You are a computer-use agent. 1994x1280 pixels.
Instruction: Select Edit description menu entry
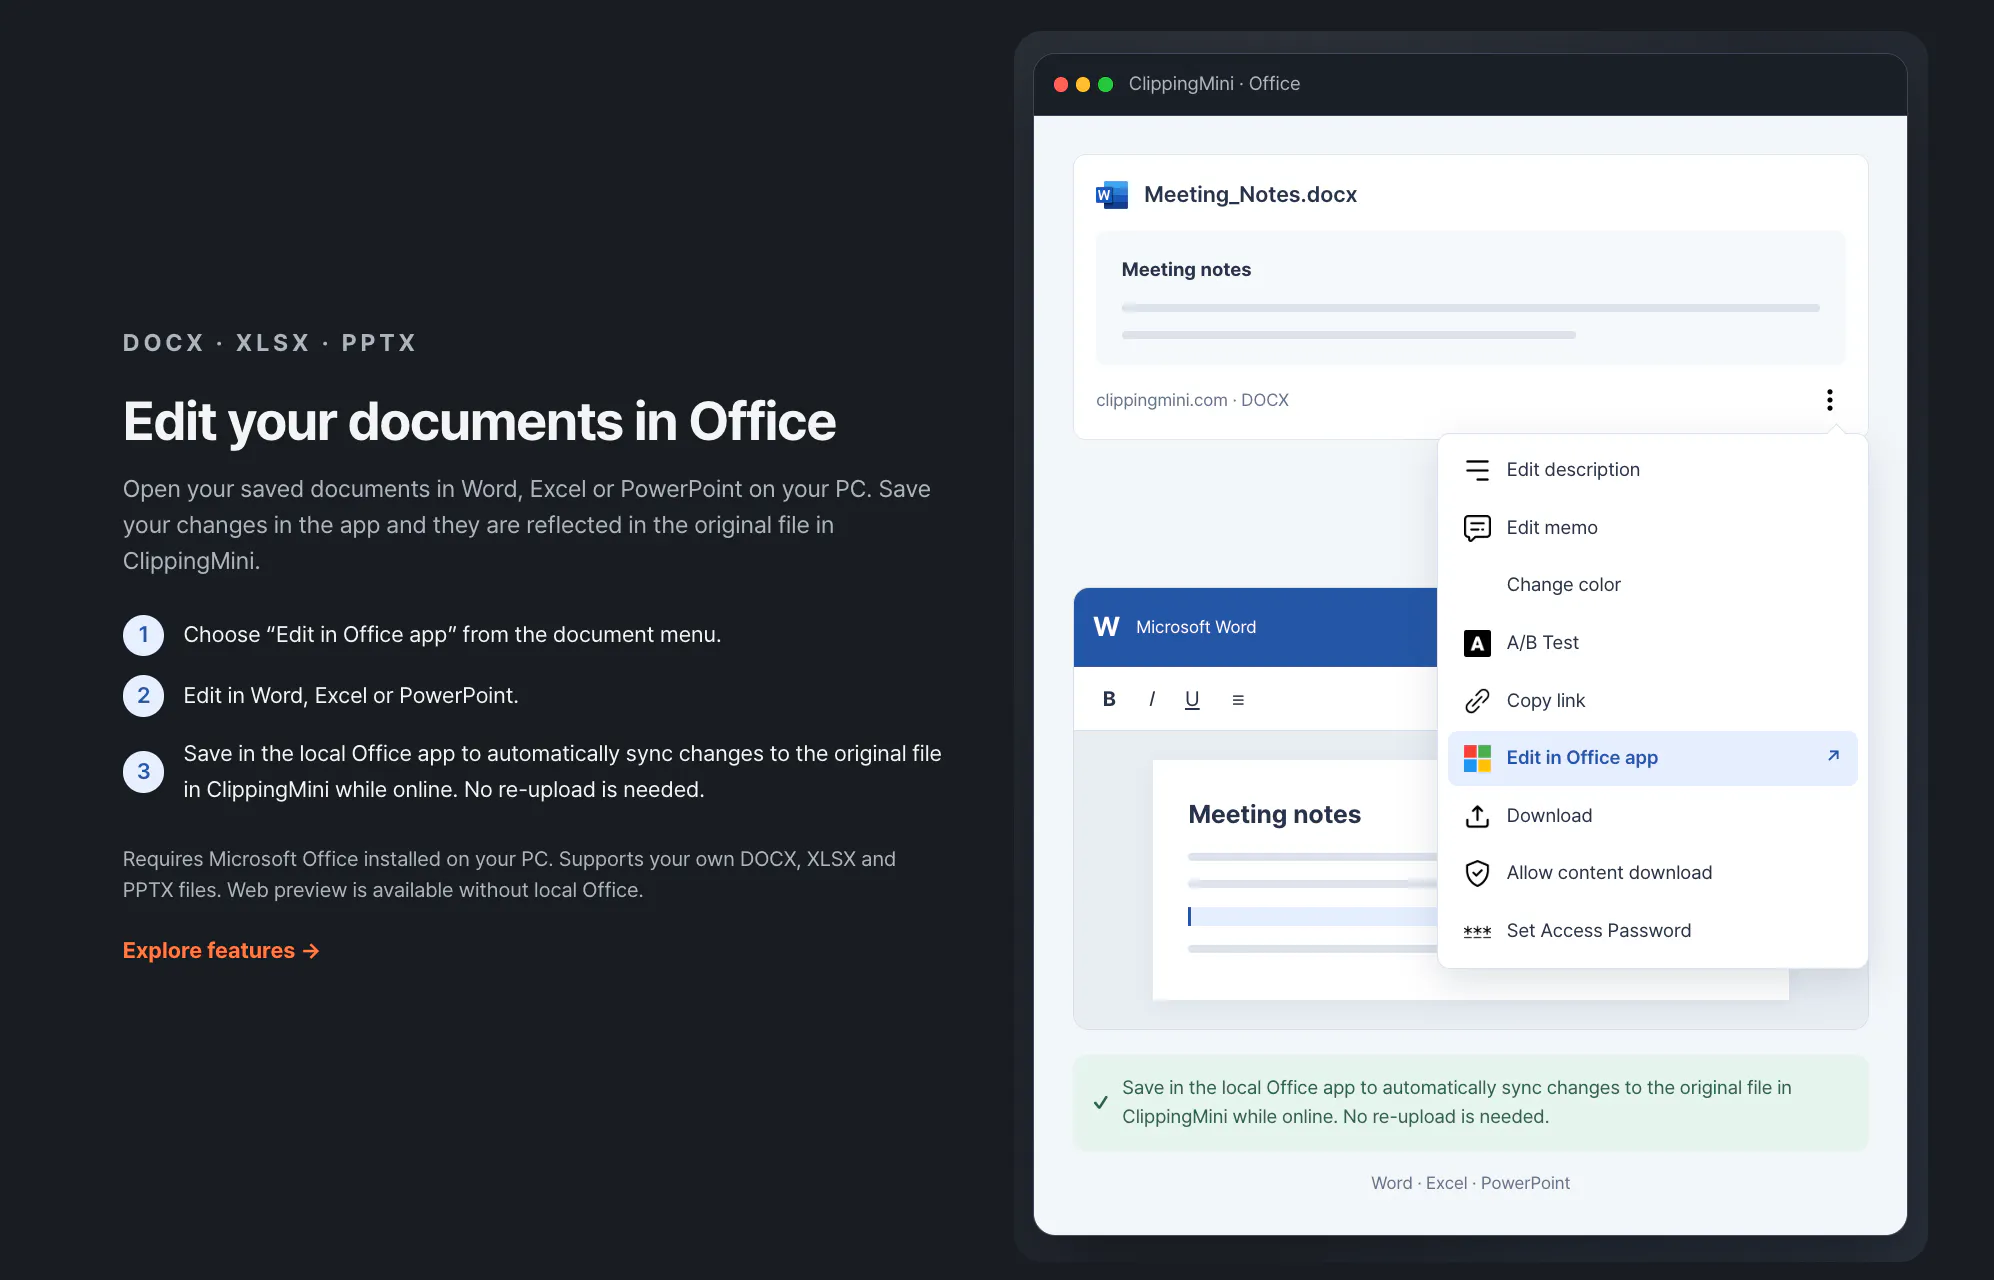(x=1652, y=470)
